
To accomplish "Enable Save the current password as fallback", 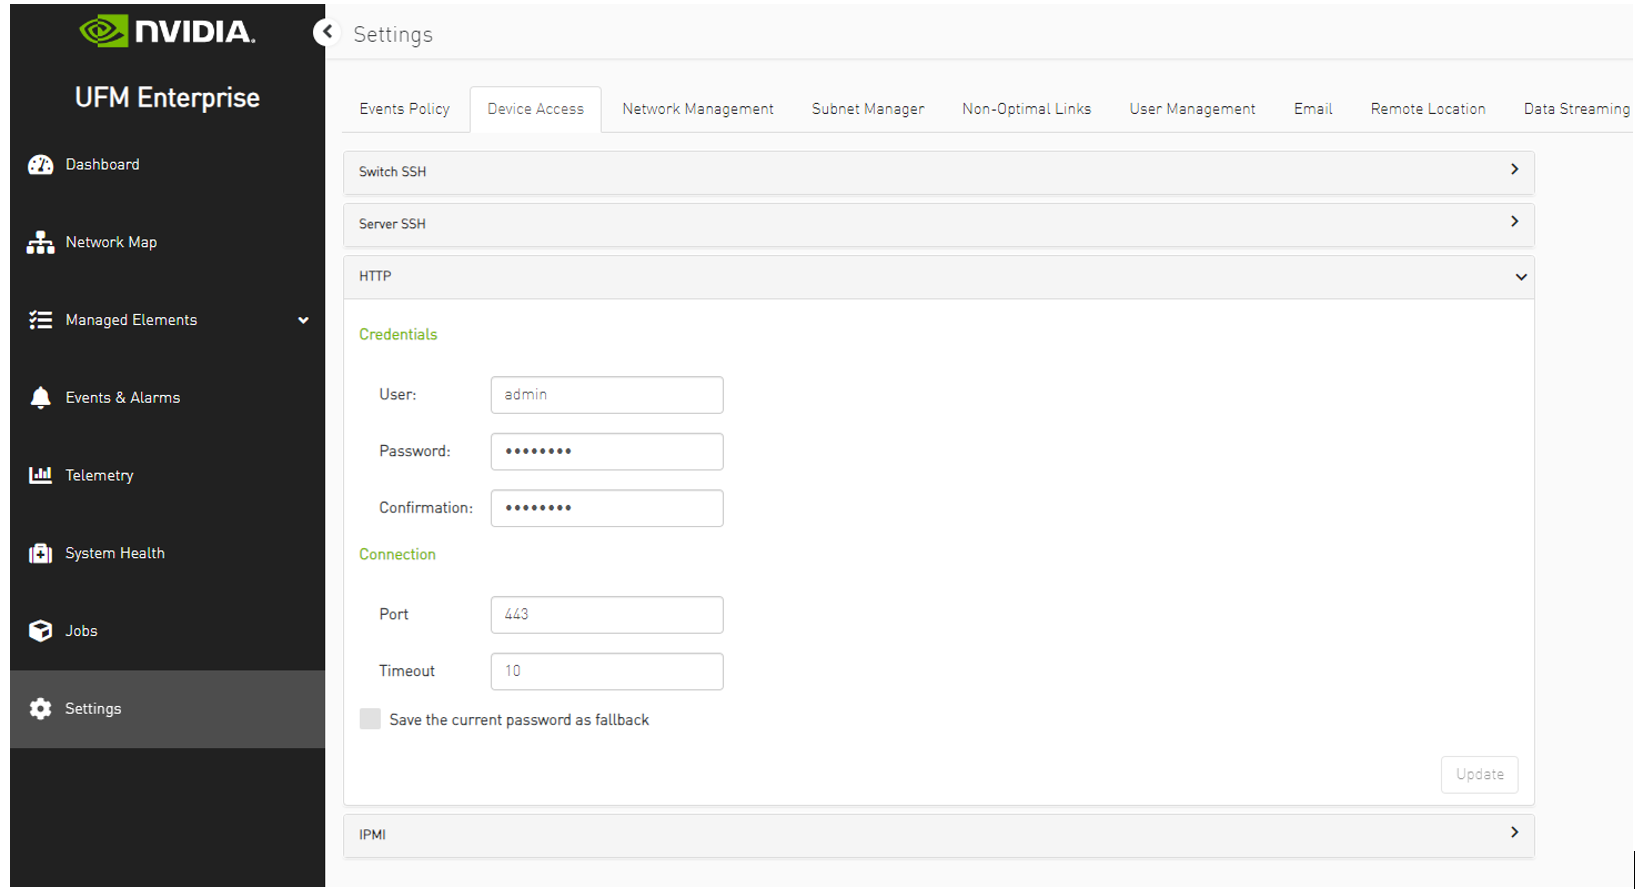I will point(370,719).
